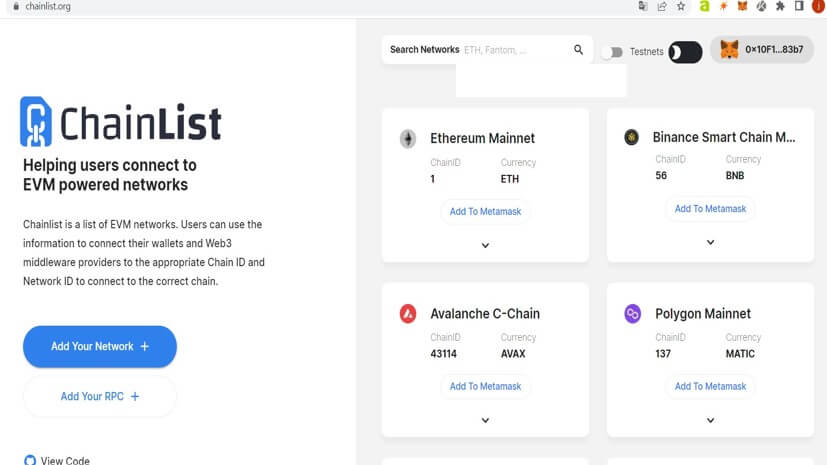
Task: Click the currency value AVAX
Action: [x=513, y=354]
